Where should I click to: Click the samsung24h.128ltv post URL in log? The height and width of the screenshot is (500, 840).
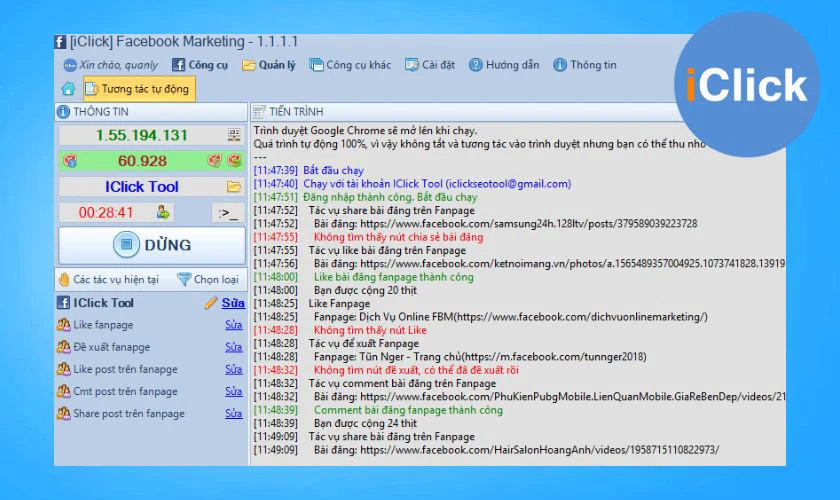[x=529, y=223]
